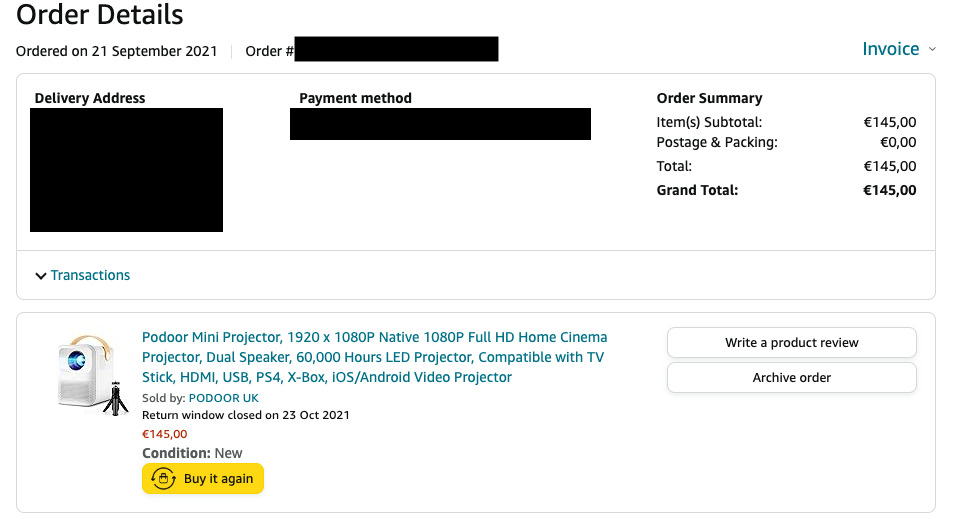Click the small chevron arrow next to Invoice
This screenshot has width=956, height=526.
click(x=932, y=49)
